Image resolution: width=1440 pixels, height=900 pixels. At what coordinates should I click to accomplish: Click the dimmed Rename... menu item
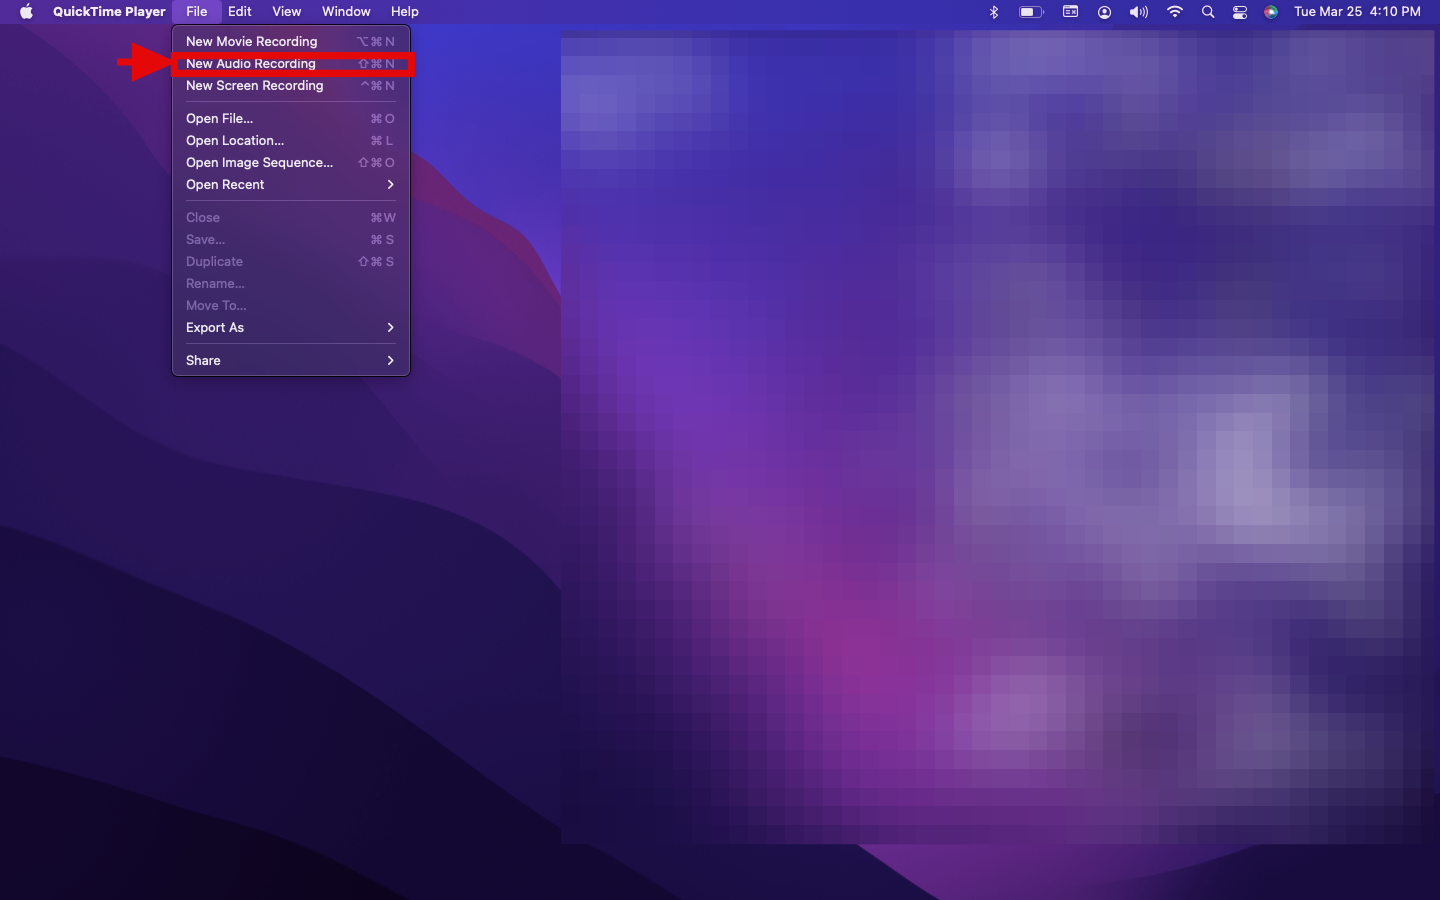[x=291, y=283]
